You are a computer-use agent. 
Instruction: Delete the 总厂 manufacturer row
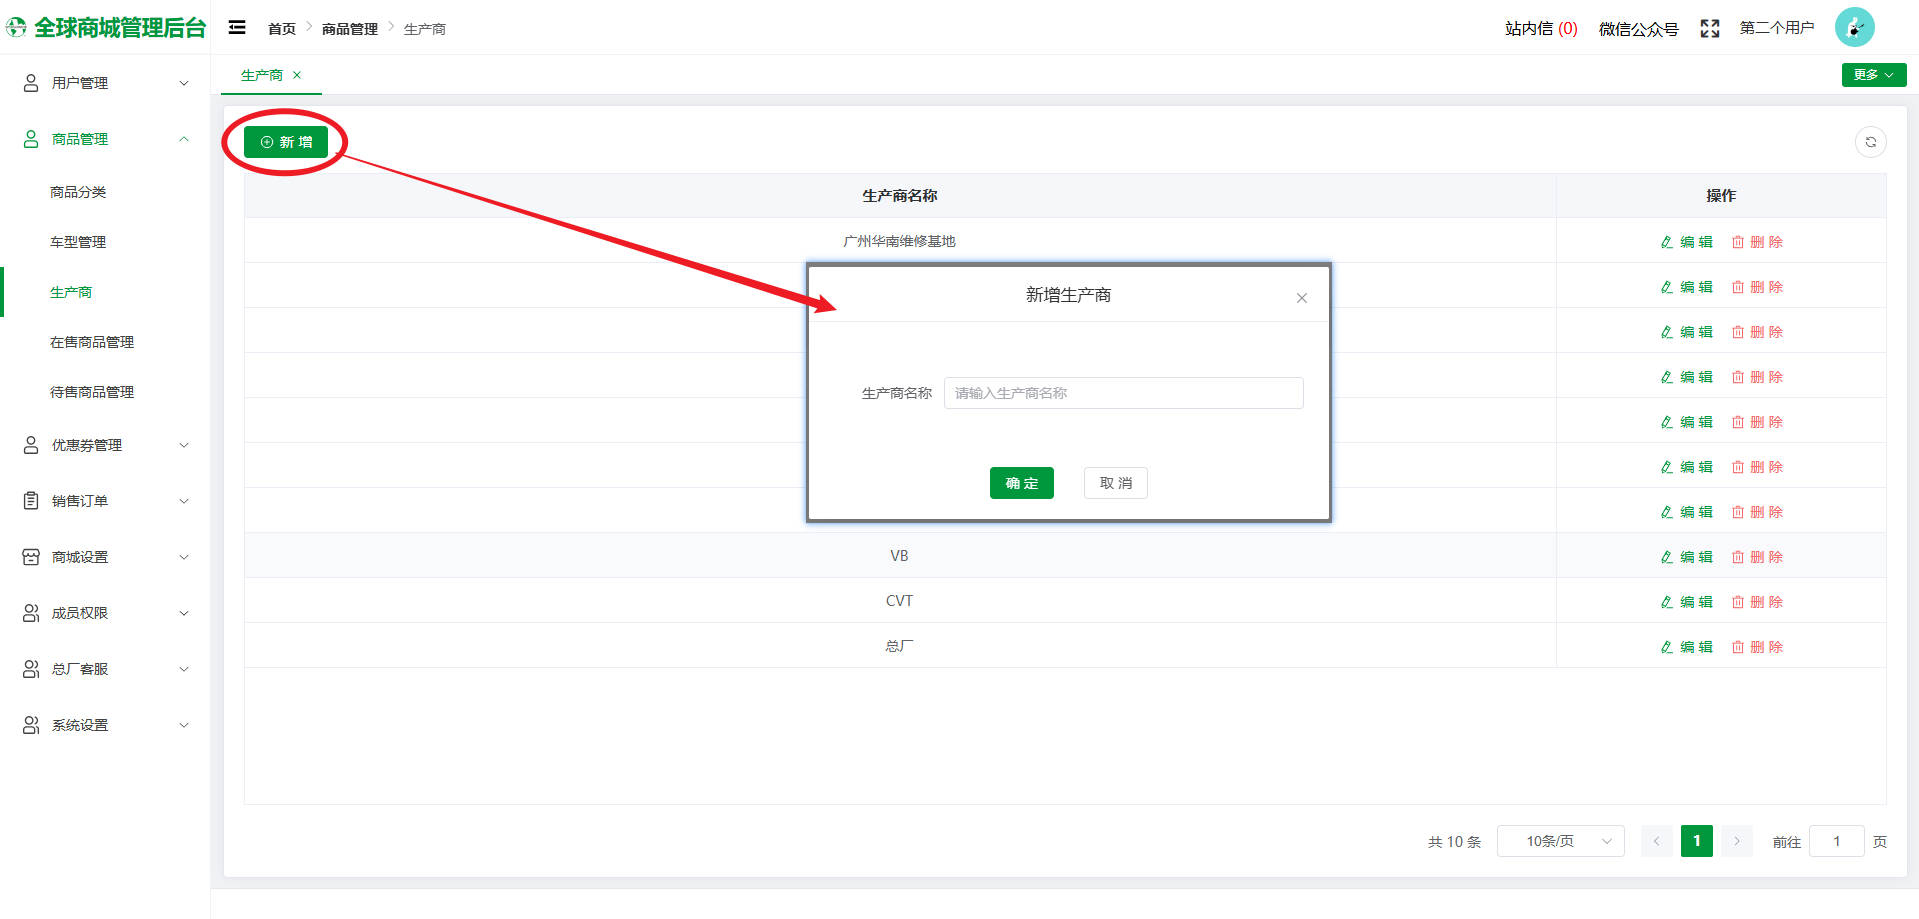click(x=1757, y=647)
